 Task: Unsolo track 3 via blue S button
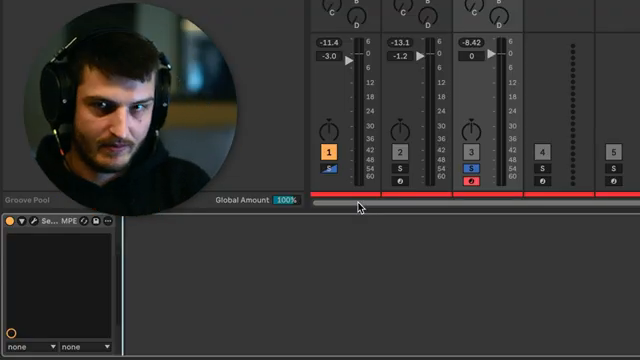pos(471,169)
